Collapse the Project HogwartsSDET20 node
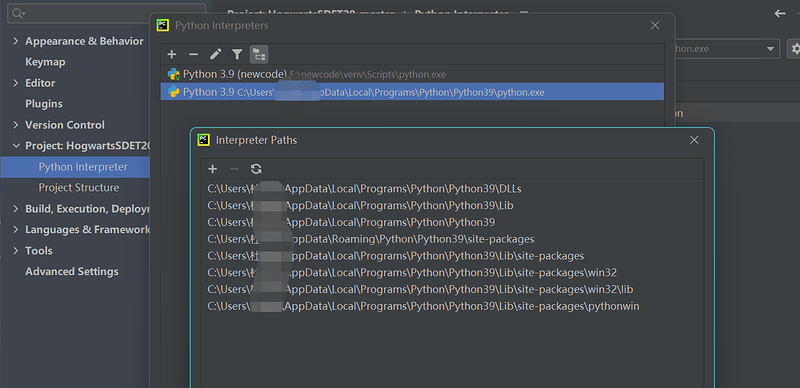The width and height of the screenshot is (800, 388). 16,146
